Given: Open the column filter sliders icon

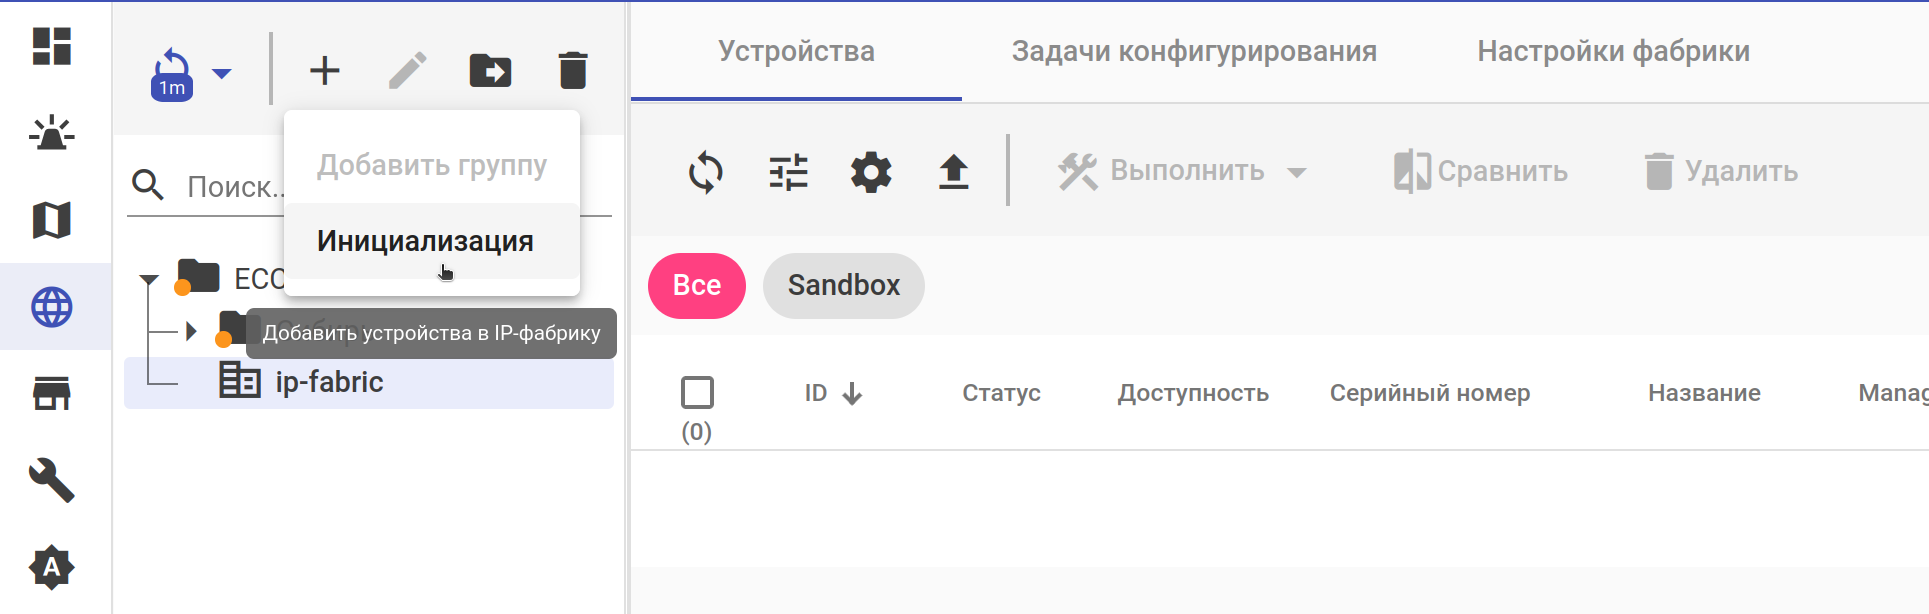Looking at the screenshot, I should 789,172.
